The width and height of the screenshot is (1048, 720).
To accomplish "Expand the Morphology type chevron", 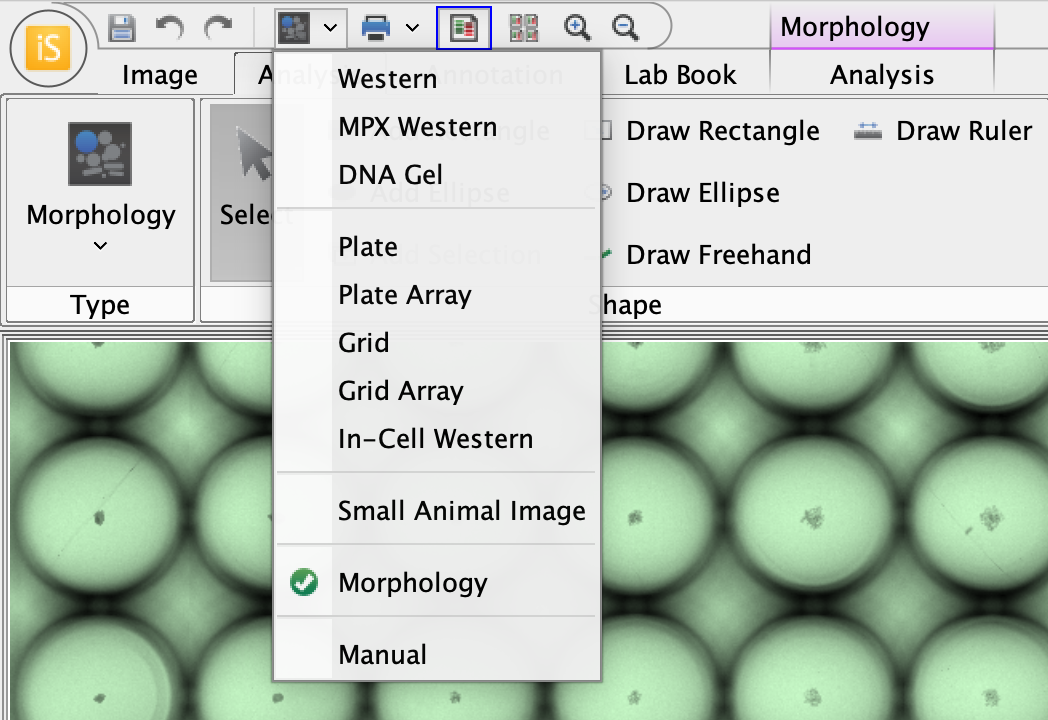I will point(100,245).
